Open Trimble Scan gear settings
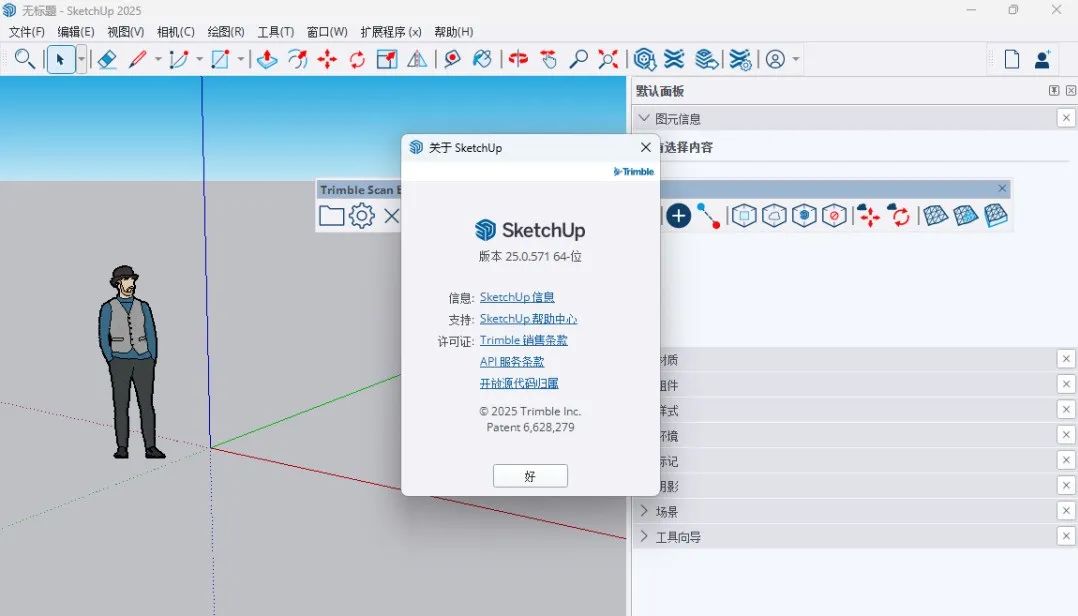 [x=362, y=216]
